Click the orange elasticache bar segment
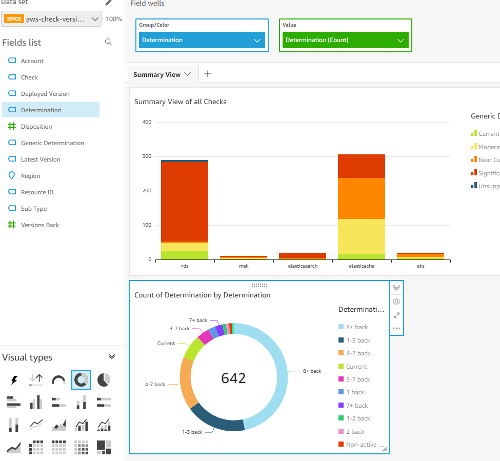This screenshot has height=461, width=500. 361,198
